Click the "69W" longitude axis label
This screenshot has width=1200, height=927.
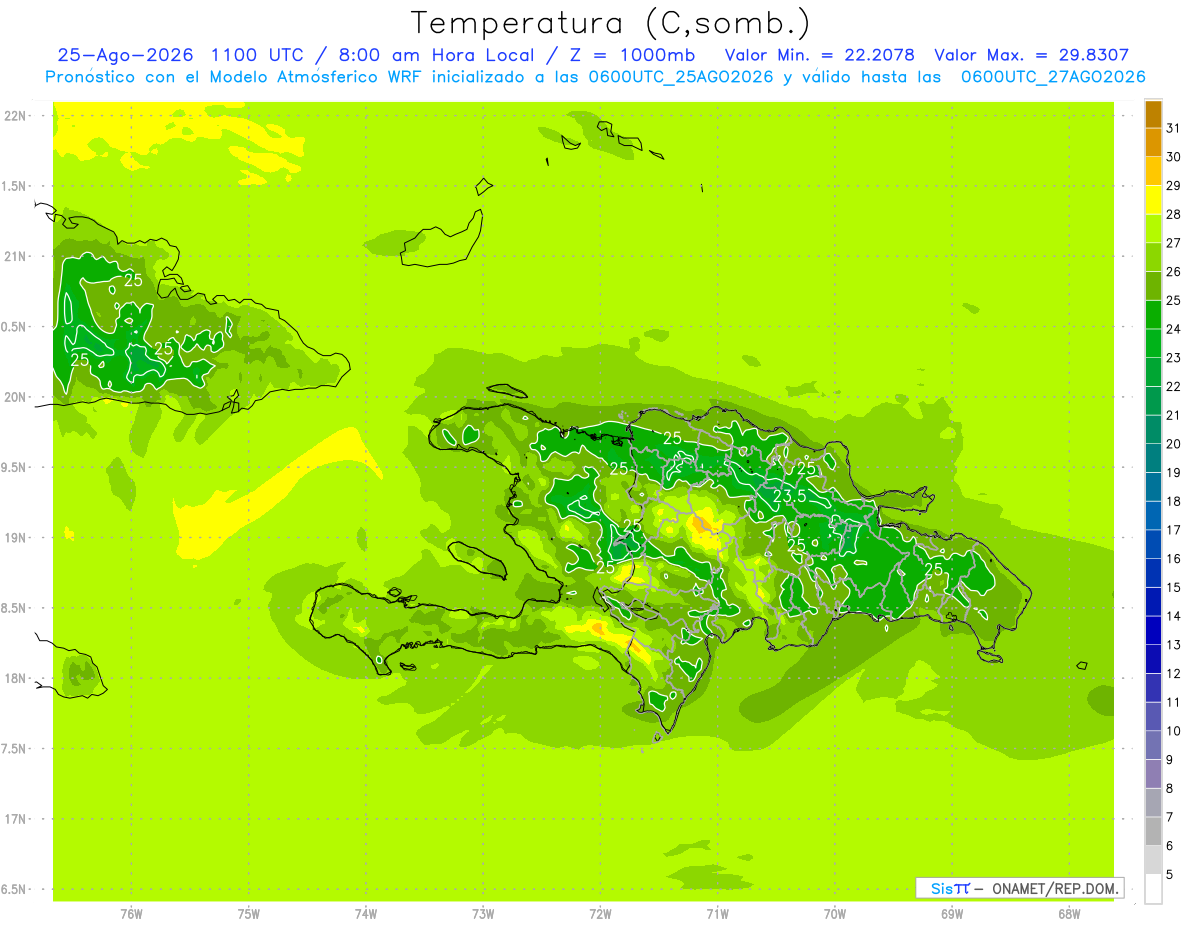pyautogui.click(x=952, y=914)
